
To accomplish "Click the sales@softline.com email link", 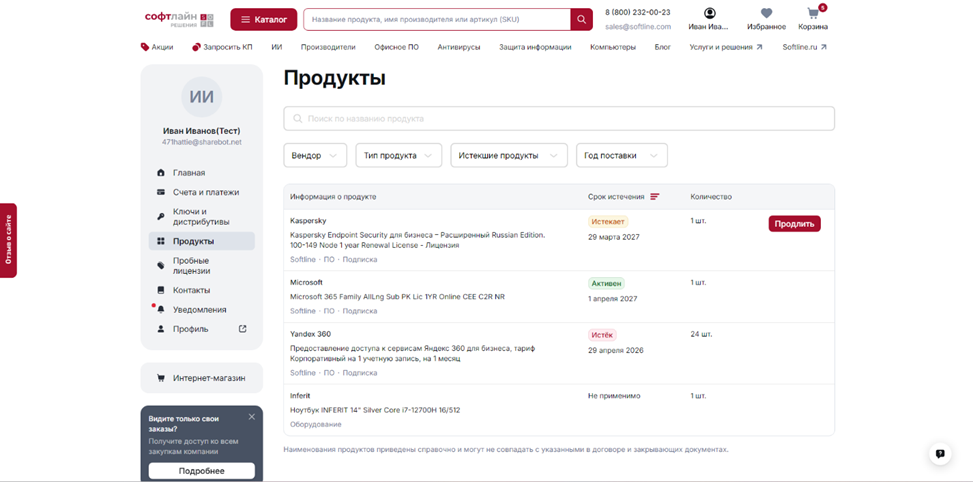I will [x=638, y=27].
